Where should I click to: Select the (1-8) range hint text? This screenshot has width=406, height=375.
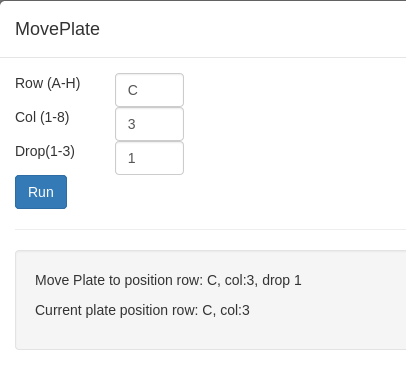pos(55,117)
